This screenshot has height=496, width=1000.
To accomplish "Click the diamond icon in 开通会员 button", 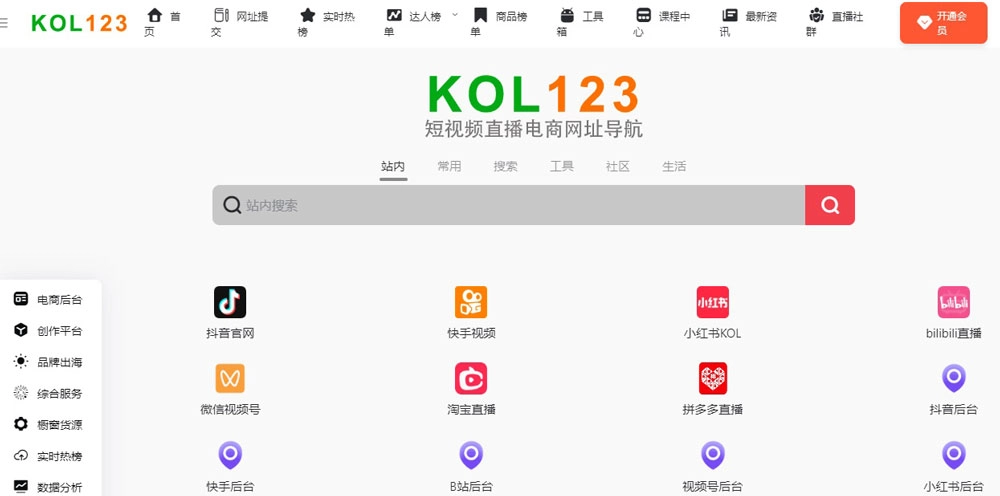I will pyautogui.click(x=924, y=23).
